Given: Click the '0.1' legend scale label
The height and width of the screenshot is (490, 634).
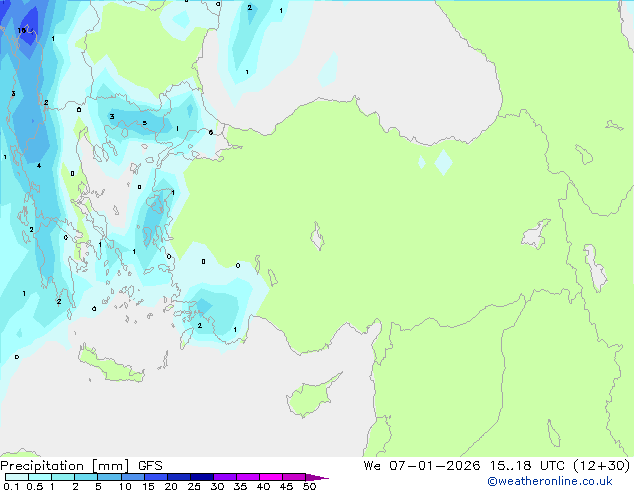Looking at the screenshot, I should pos(11,486).
